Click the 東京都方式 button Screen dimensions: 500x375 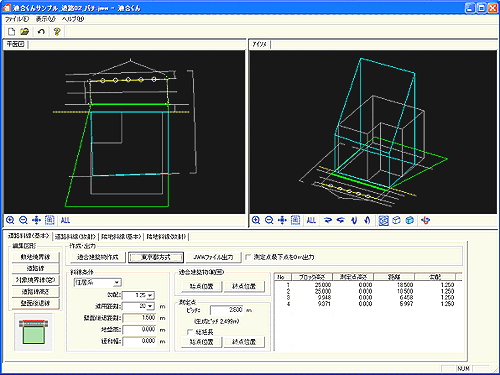[156, 257]
